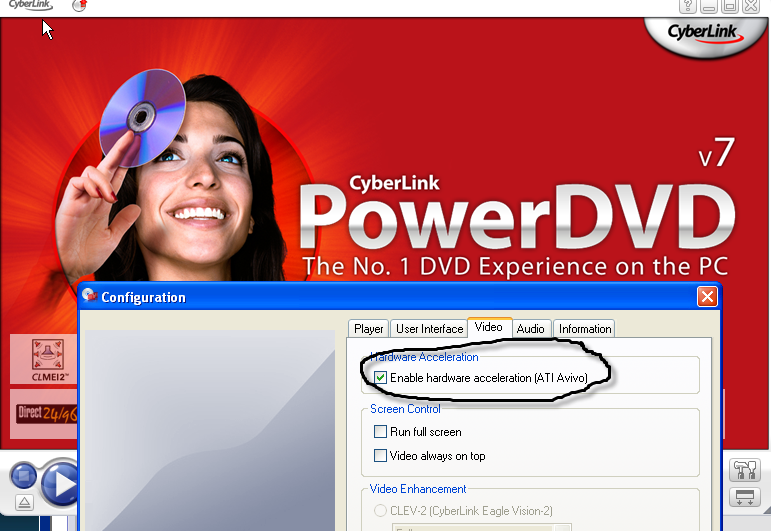Image resolution: width=771 pixels, height=531 pixels.
Task: Select the CLEV-2 Eagle Vision radio button
Action: [x=380, y=511]
